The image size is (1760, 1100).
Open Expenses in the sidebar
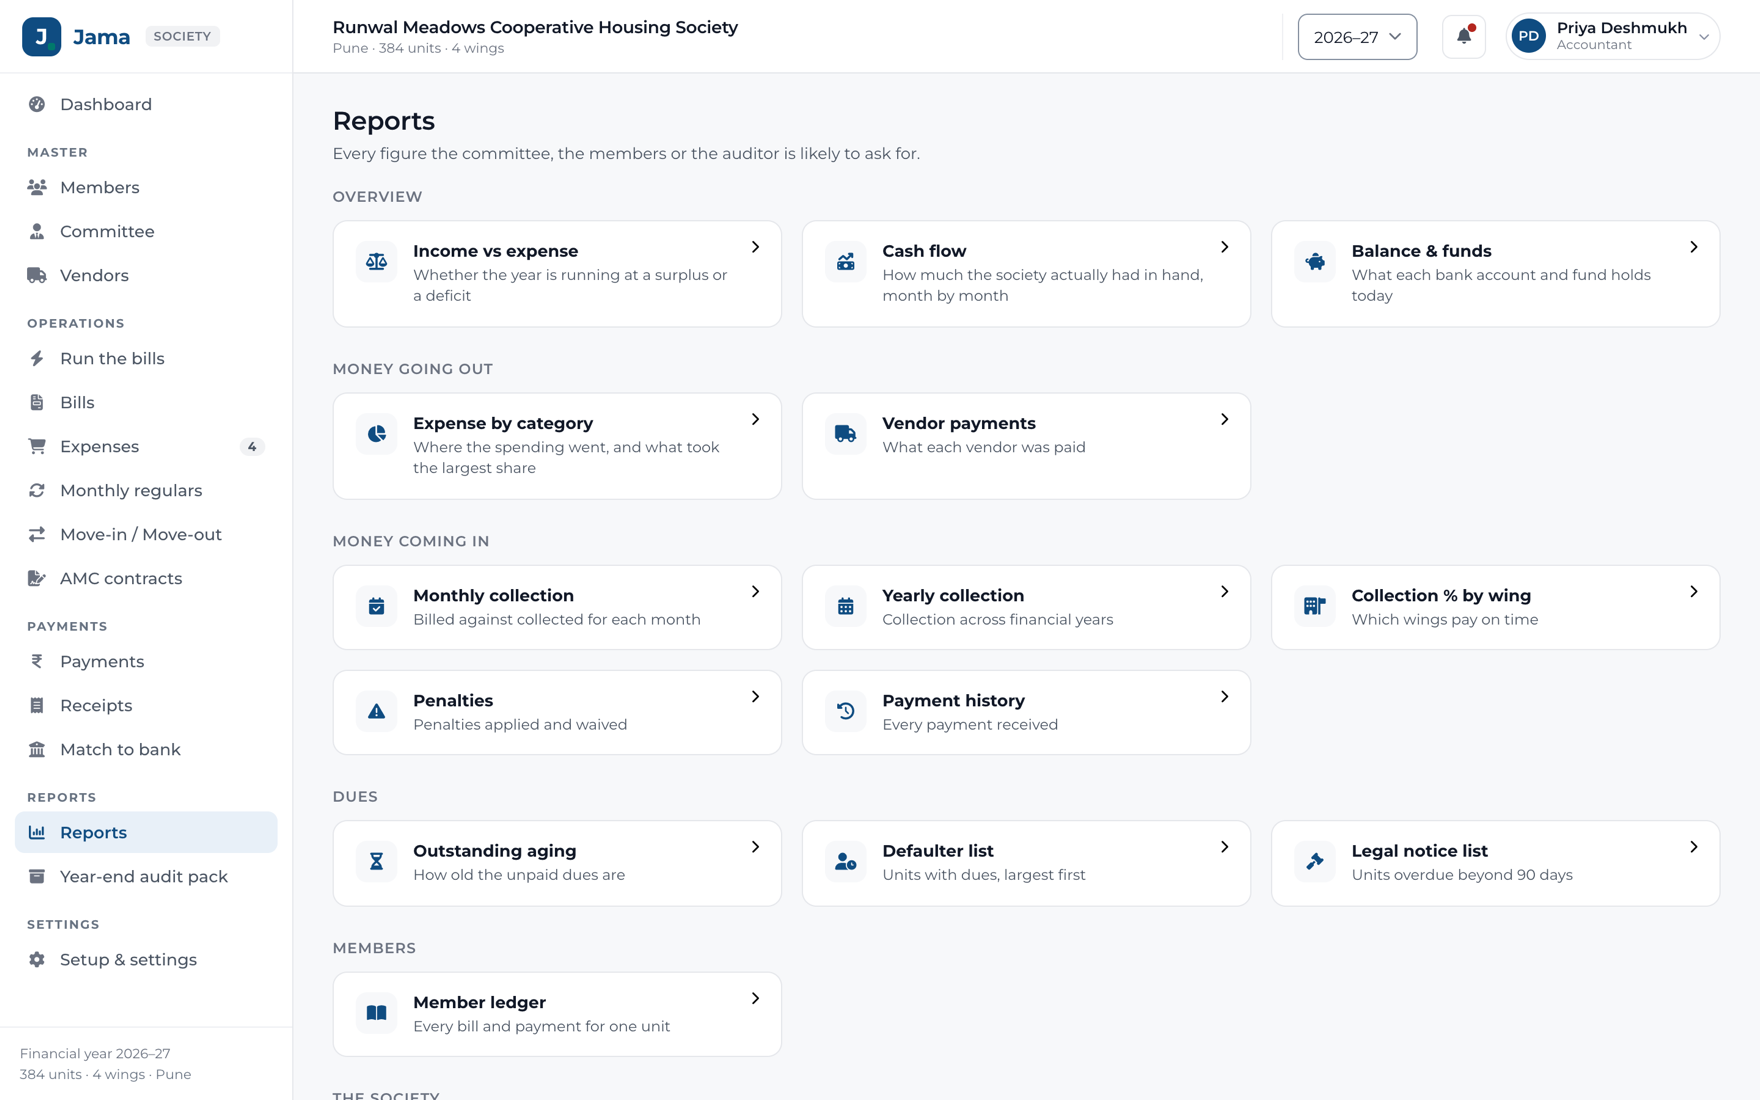tap(146, 446)
